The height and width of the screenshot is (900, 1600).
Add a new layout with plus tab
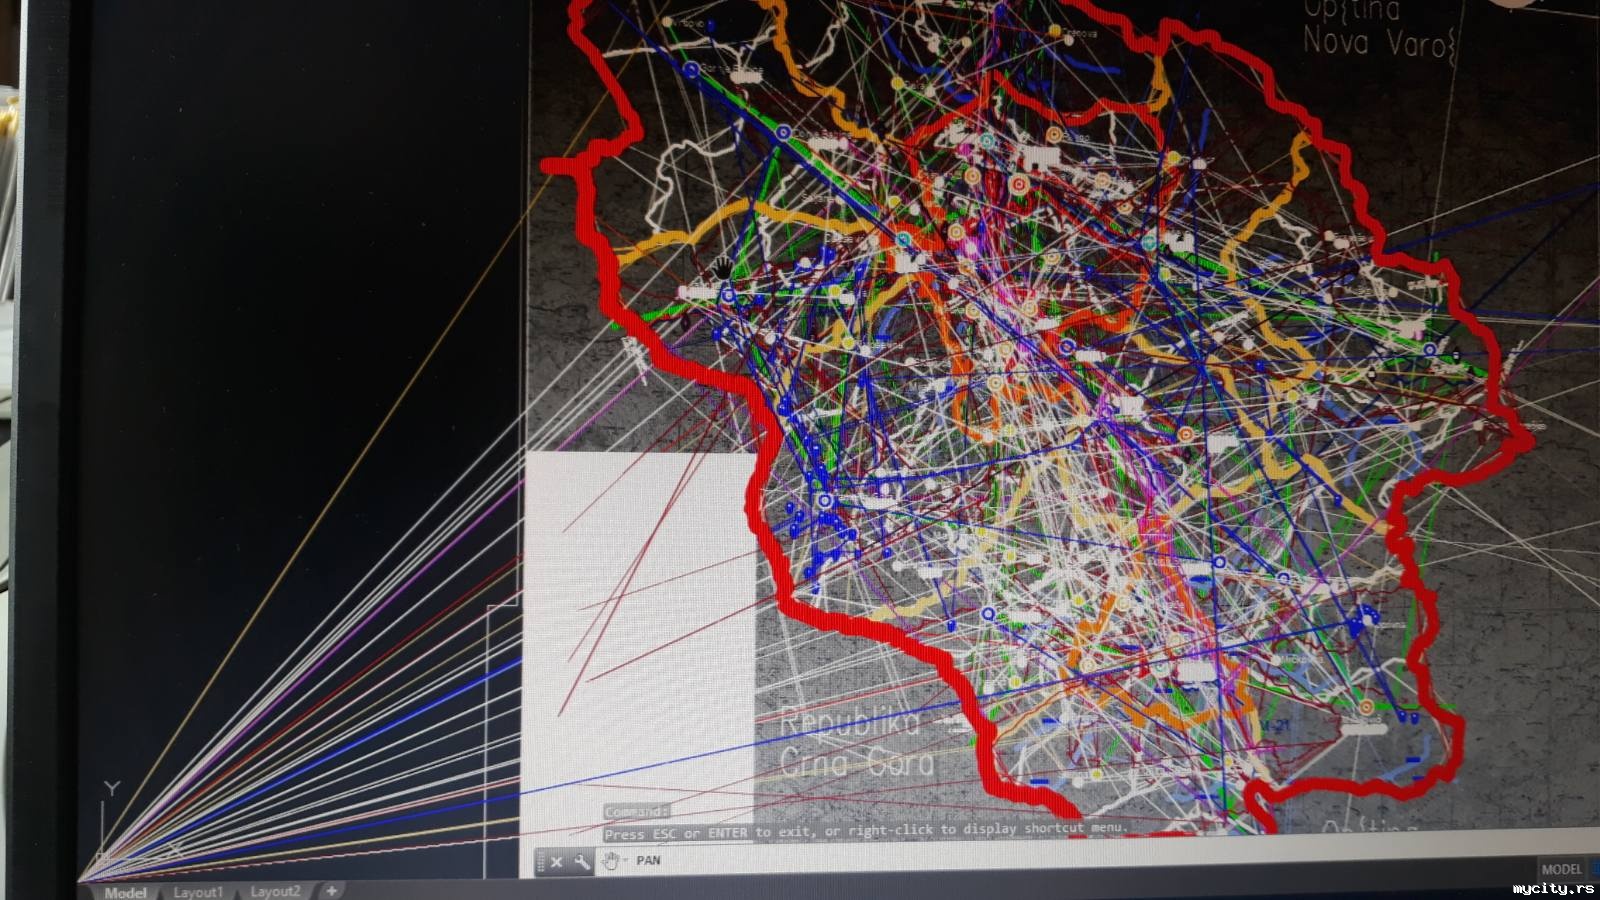[331, 890]
